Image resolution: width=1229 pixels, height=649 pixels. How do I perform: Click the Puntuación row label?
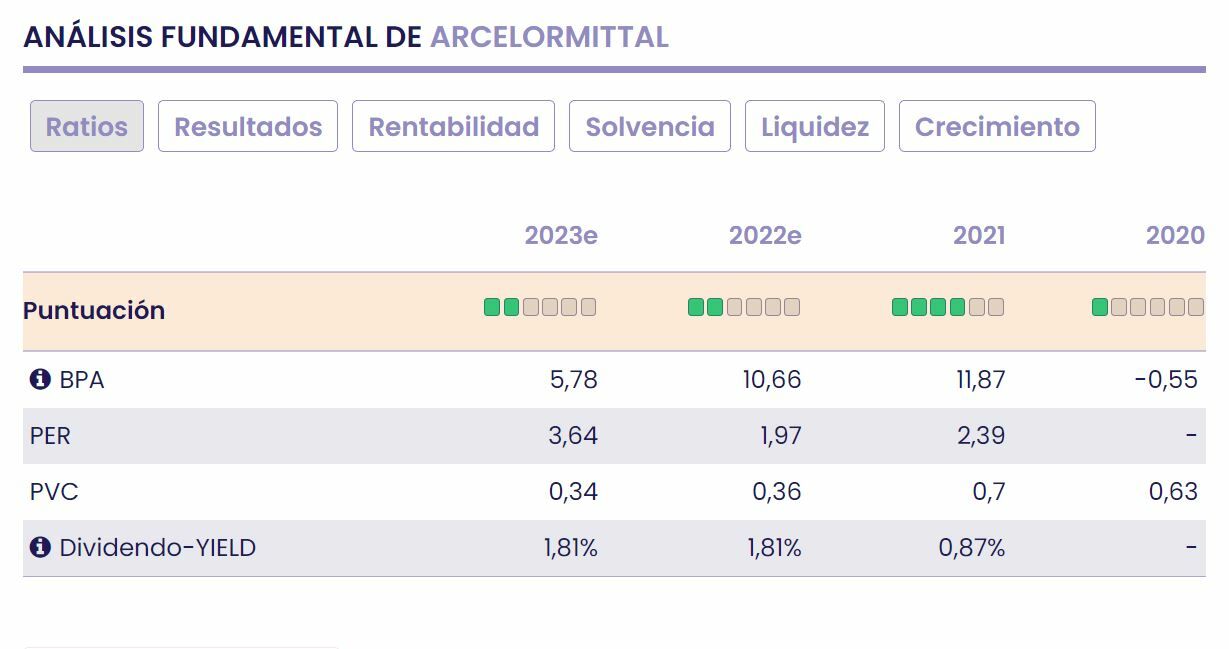point(94,310)
